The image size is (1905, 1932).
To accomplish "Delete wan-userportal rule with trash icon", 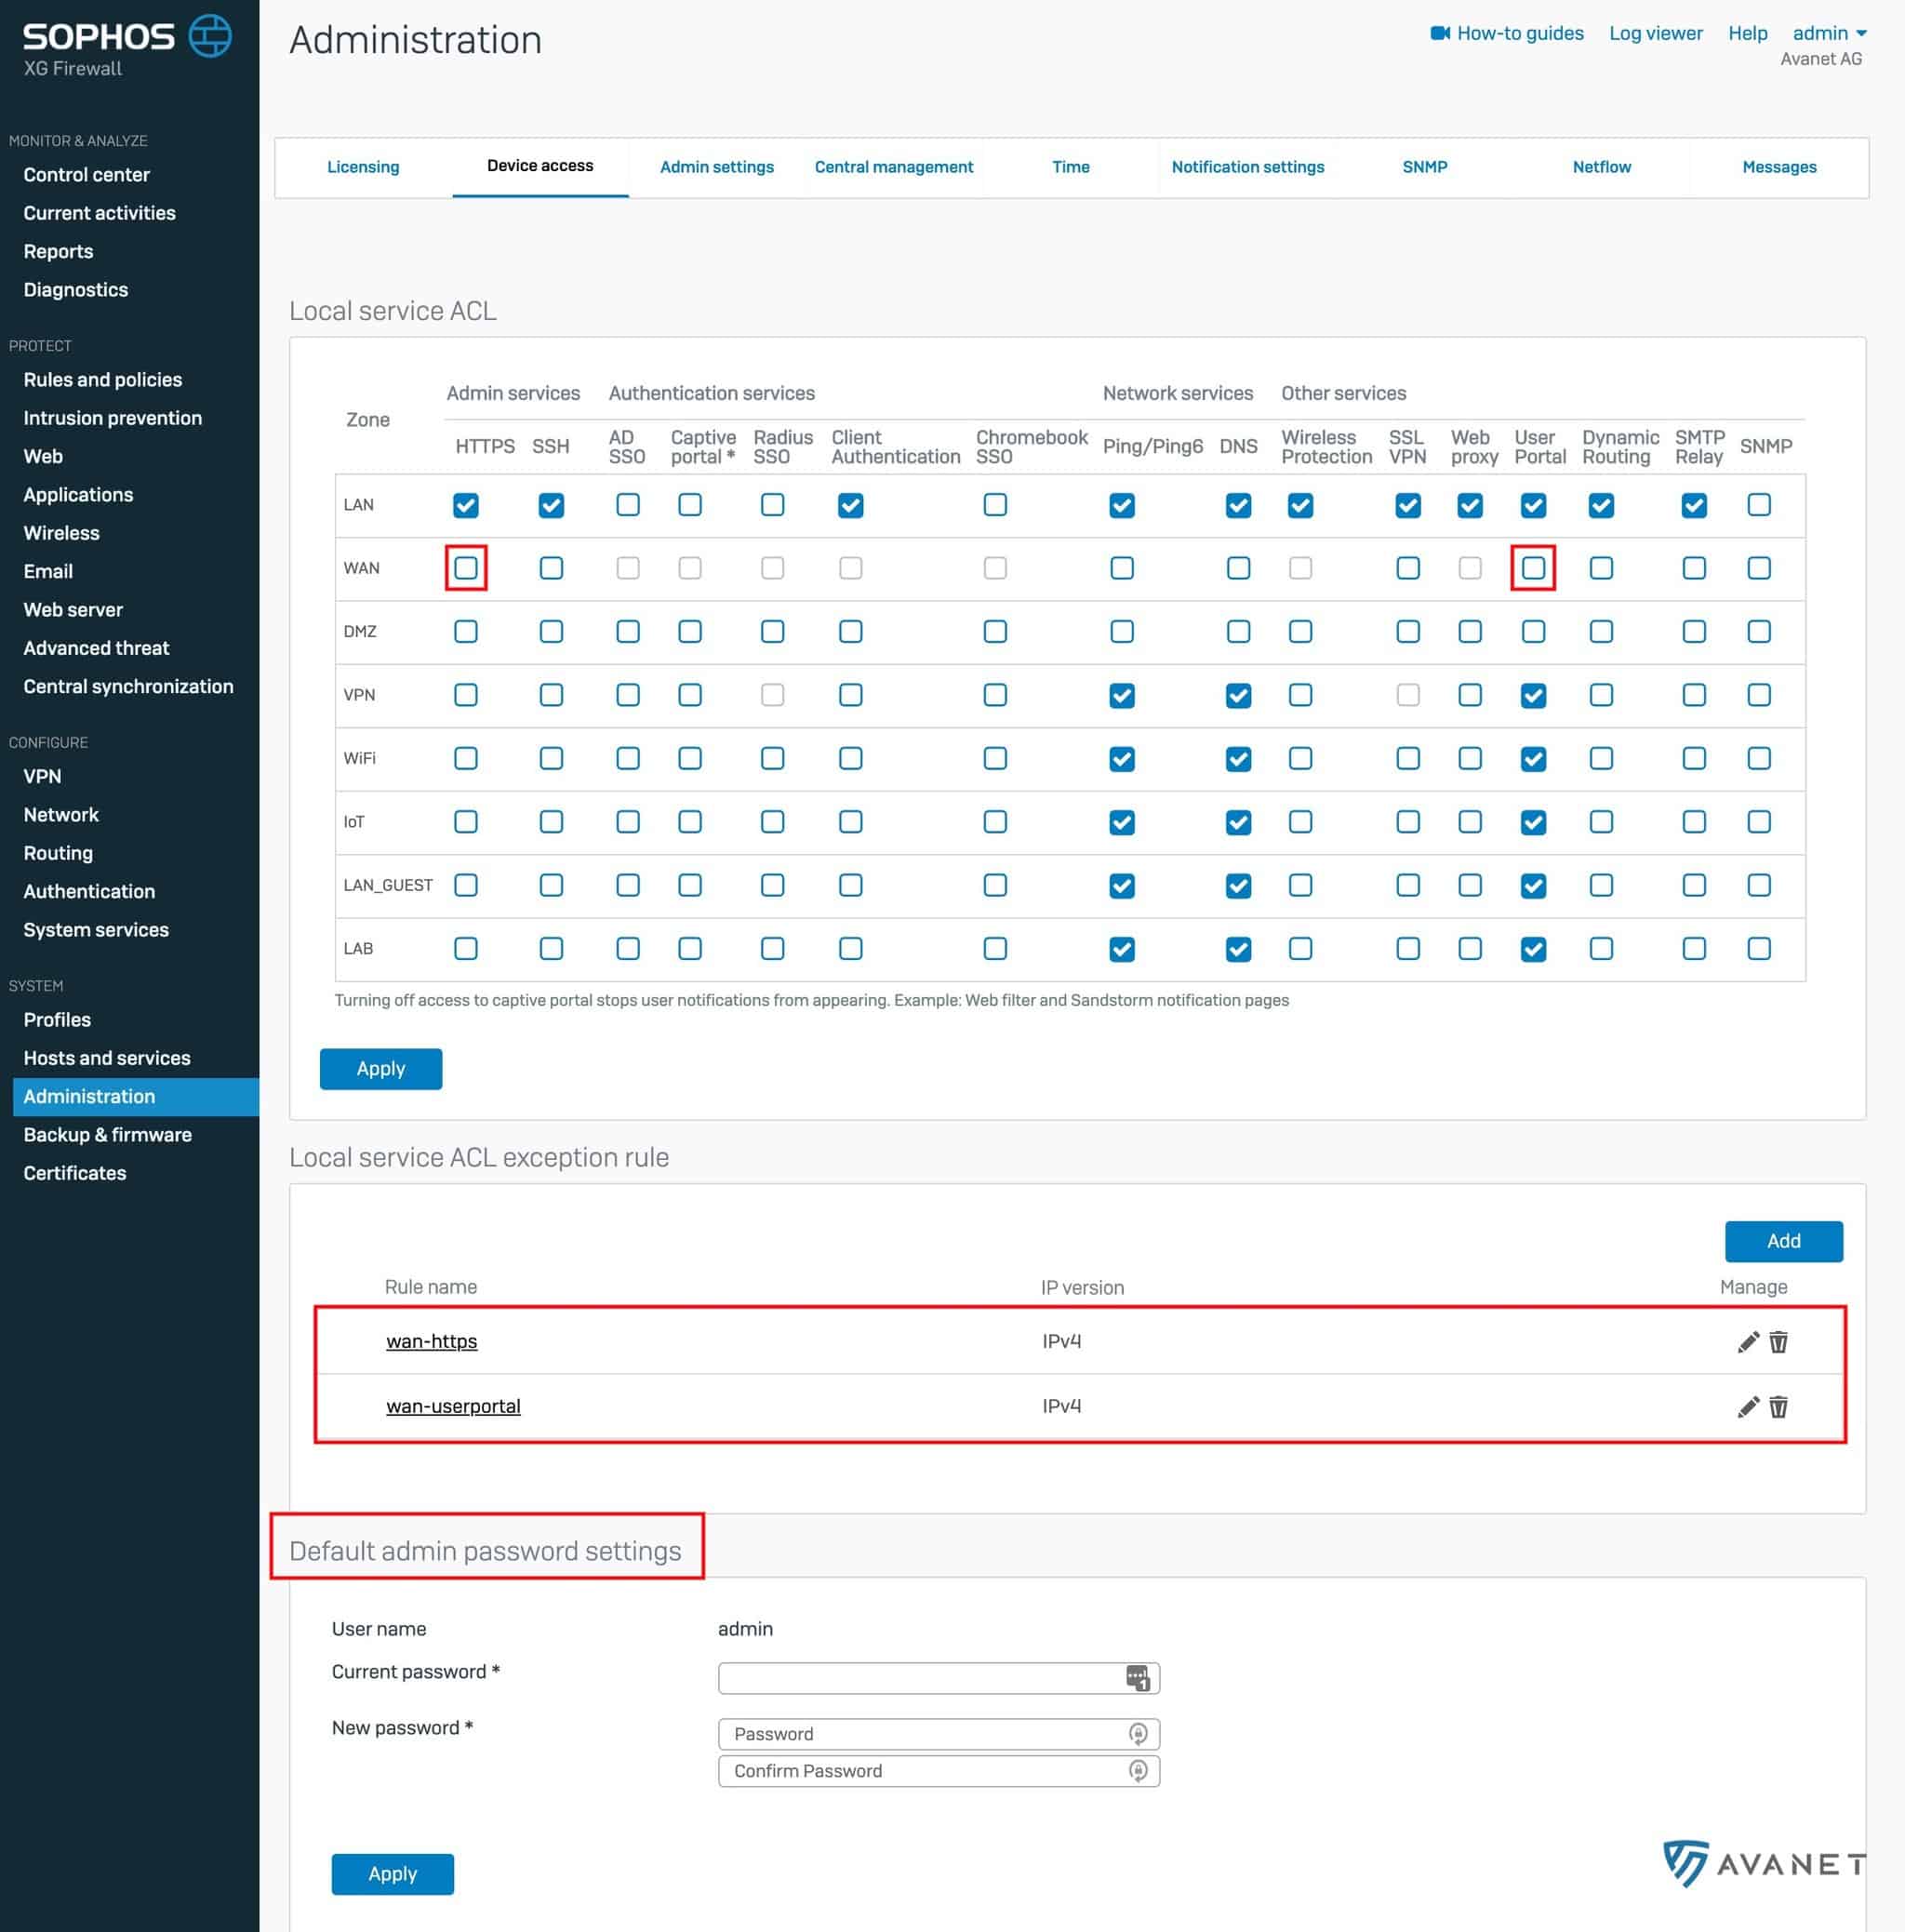I will coord(1778,1407).
